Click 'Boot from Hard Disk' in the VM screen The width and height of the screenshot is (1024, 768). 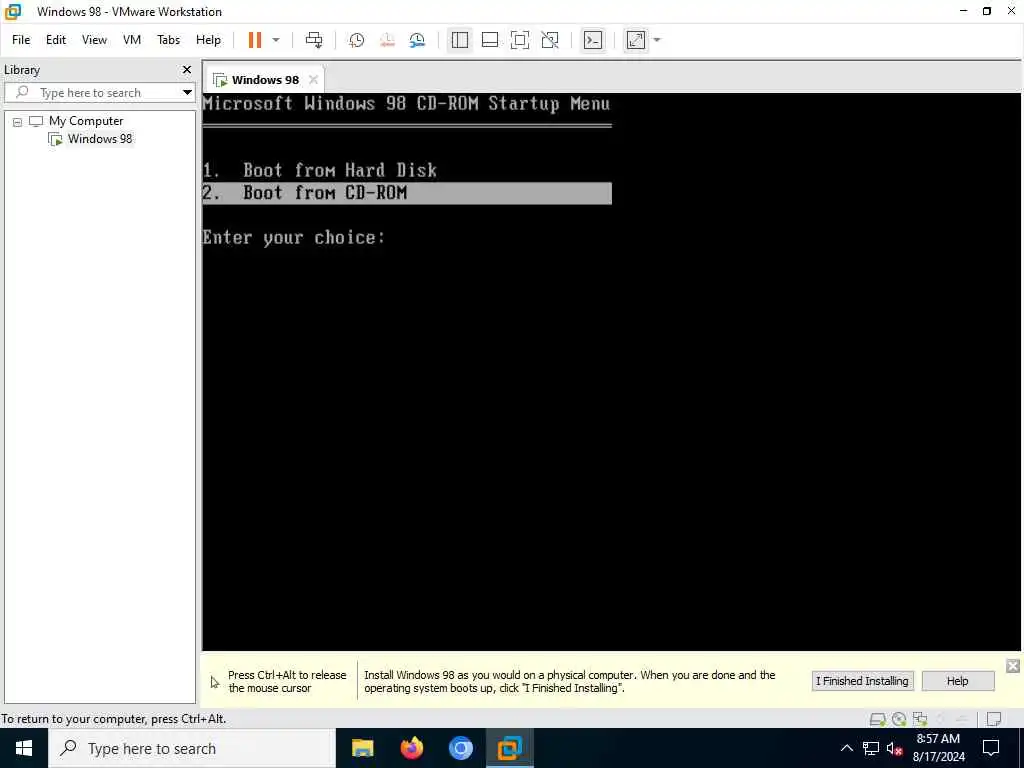pos(340,170)
